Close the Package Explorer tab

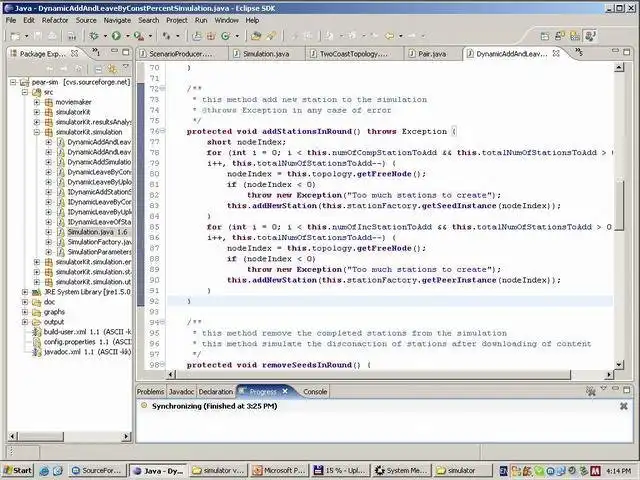tap(74, 53)
